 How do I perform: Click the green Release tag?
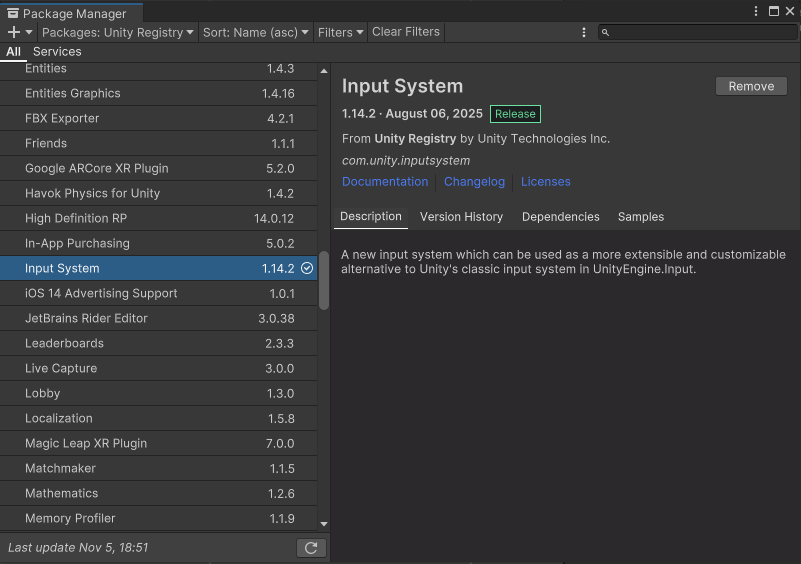tap(515, 114)
